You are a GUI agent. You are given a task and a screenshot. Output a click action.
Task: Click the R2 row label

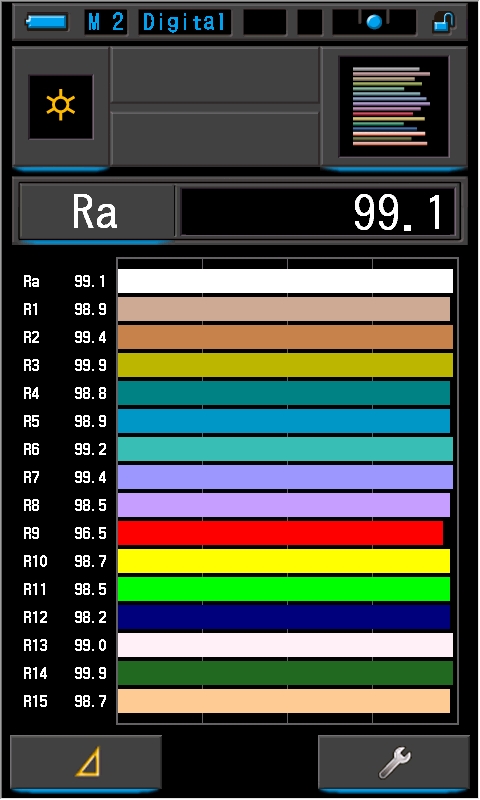point(31,337)
